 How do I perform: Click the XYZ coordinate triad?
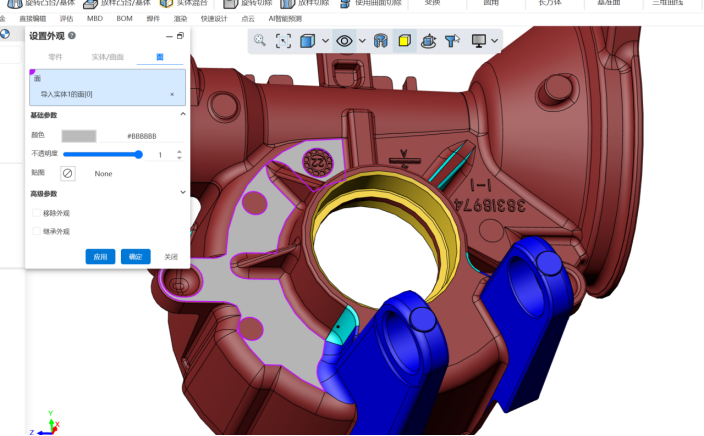click(45, 423)
